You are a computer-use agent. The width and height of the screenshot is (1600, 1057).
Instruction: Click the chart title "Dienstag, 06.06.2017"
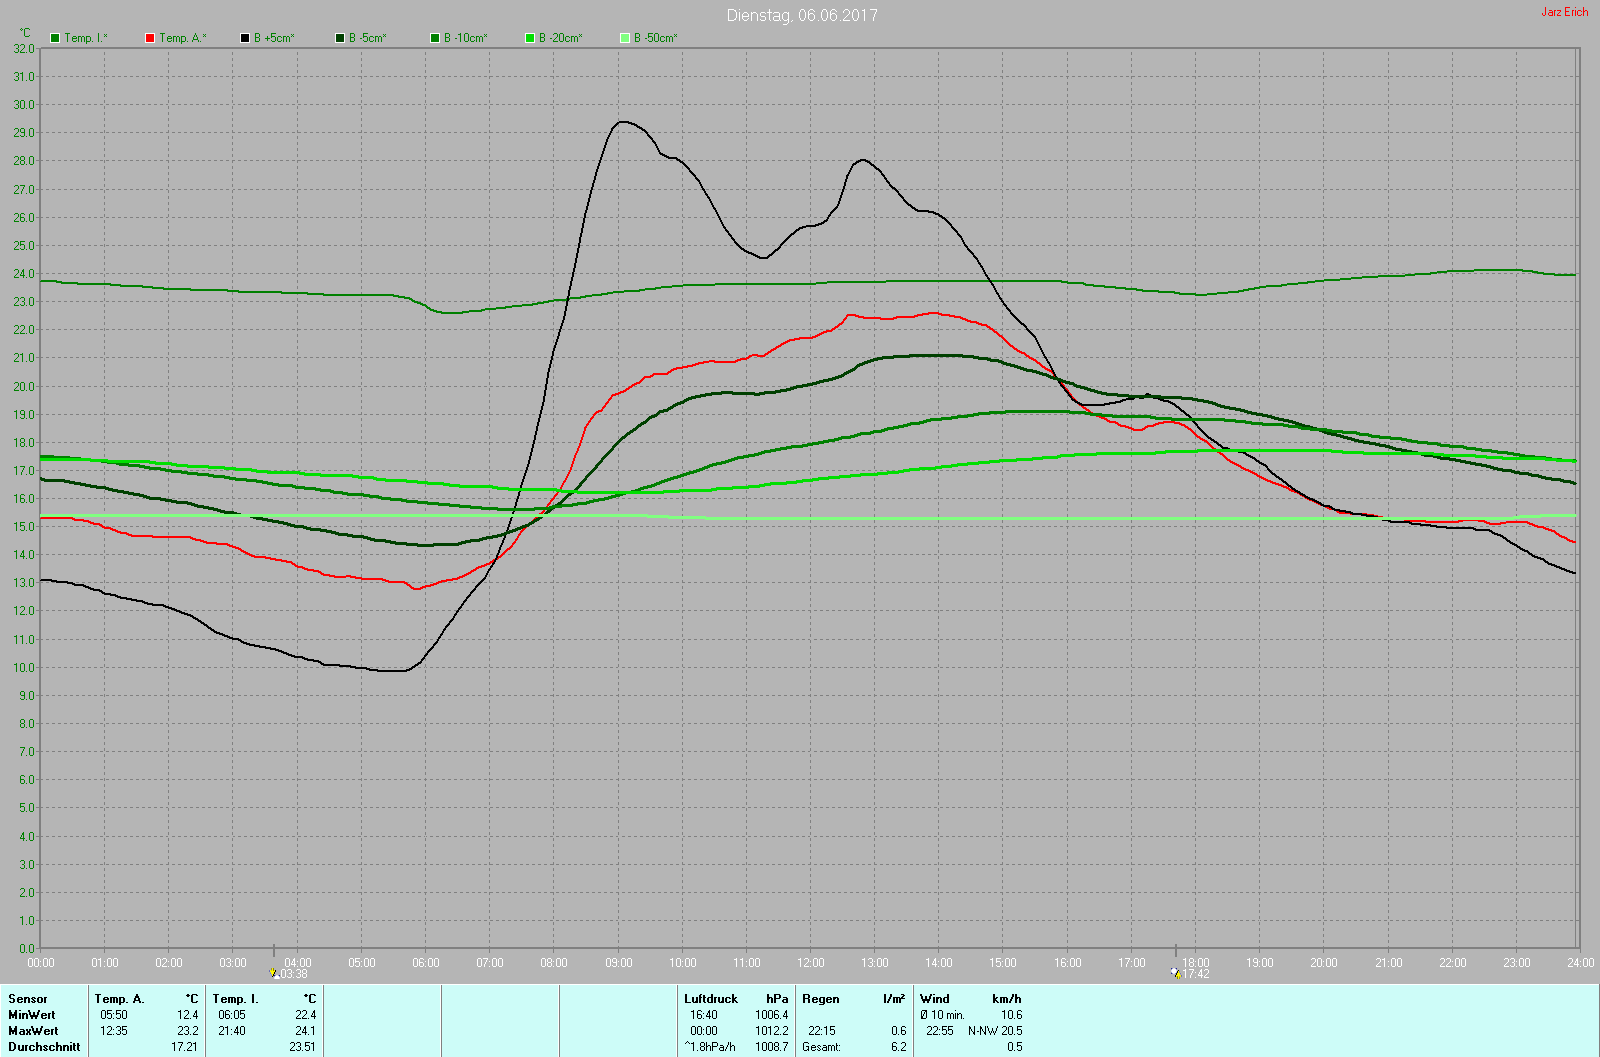tap(802, 15)
